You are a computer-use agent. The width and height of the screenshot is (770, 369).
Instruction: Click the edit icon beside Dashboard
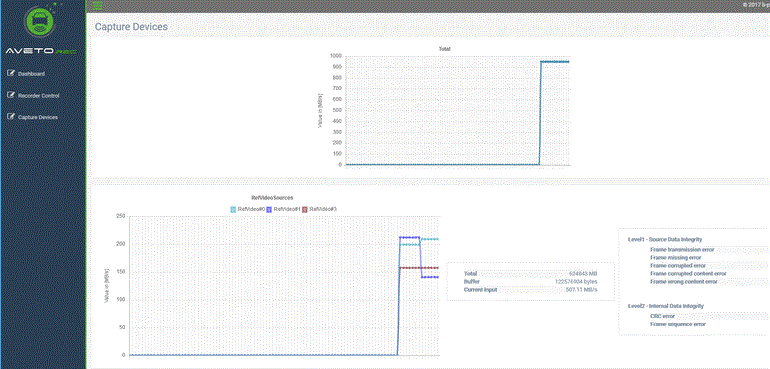(11, 73)
